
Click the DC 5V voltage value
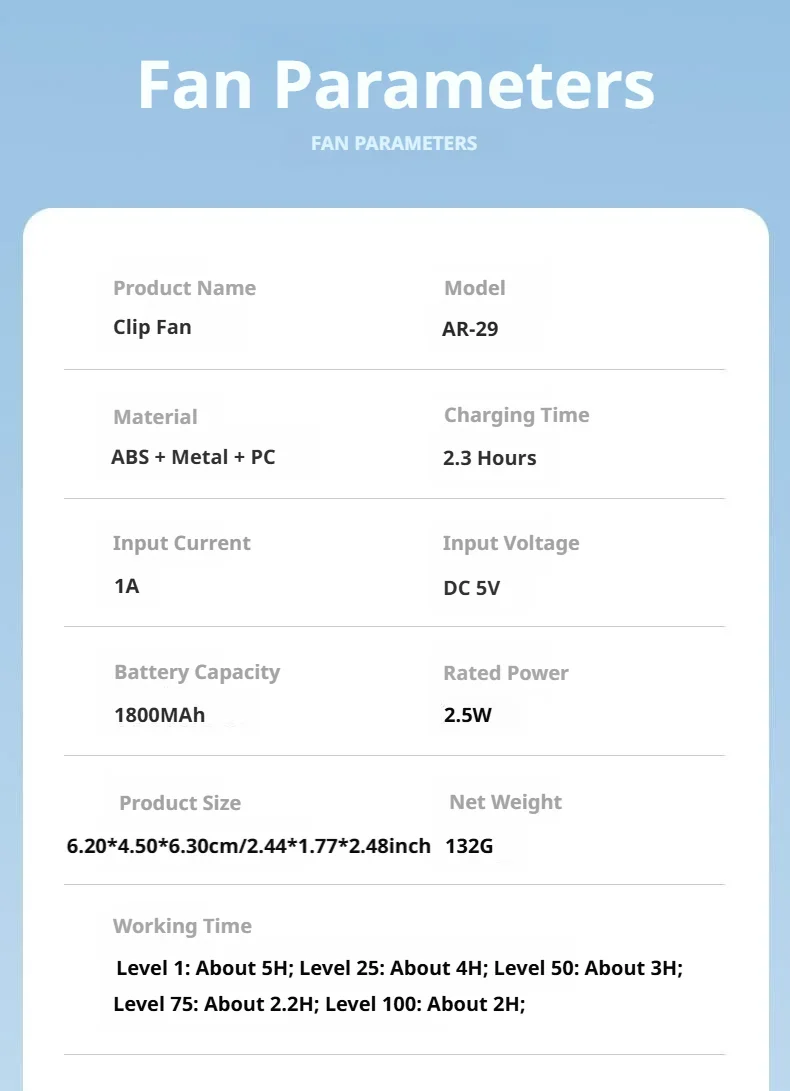[x=472, y=588]
